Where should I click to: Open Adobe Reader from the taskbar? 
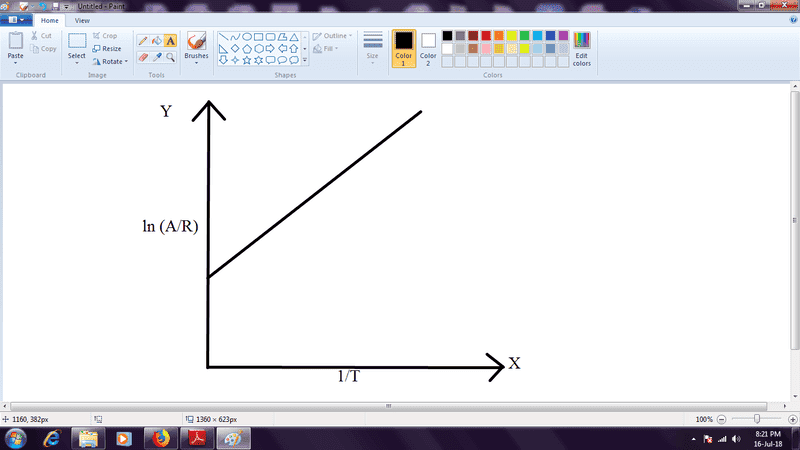click(x=197, y=439)
